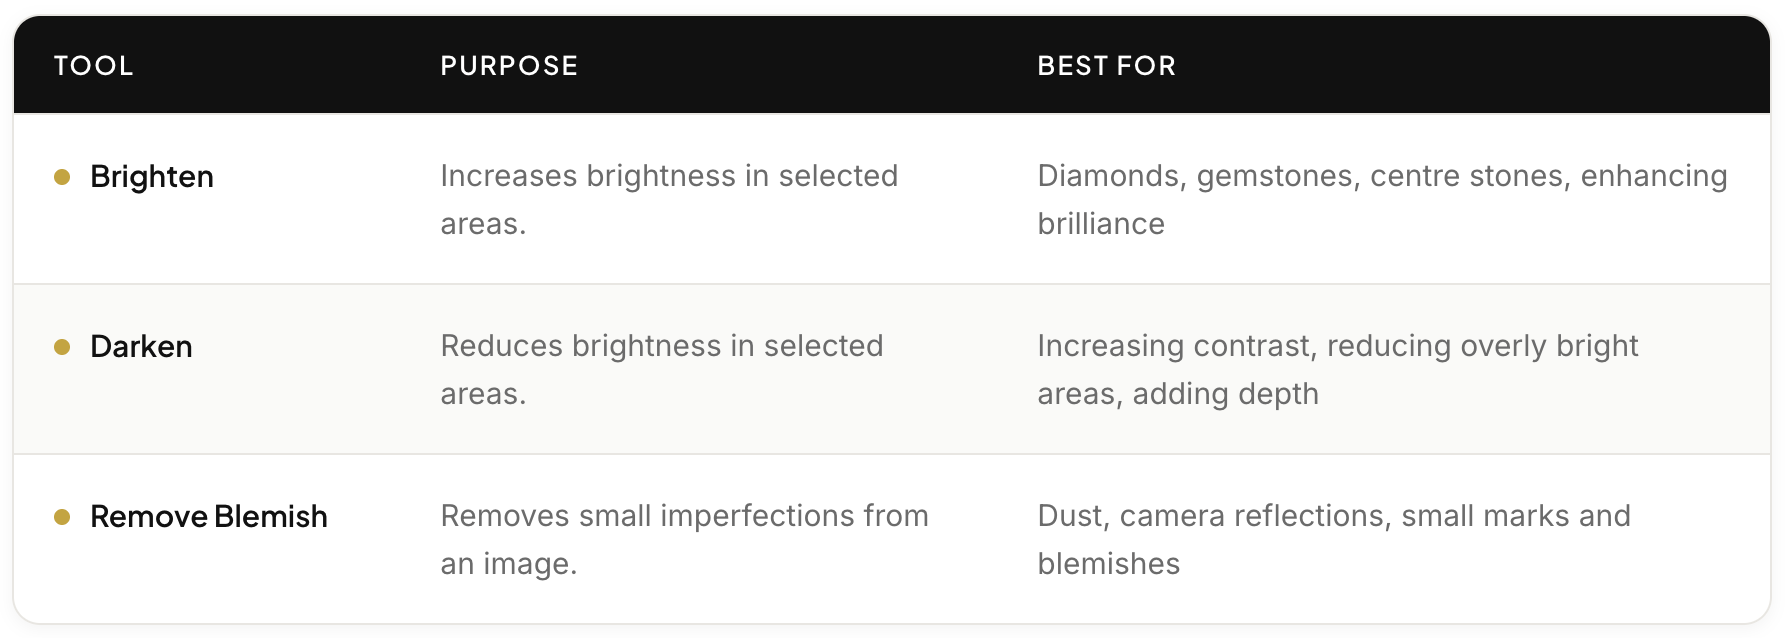This screenshot has height=638, width=1788.
Task: Click the word 'blemishes' in last row
Action: tap(1109, 564)
